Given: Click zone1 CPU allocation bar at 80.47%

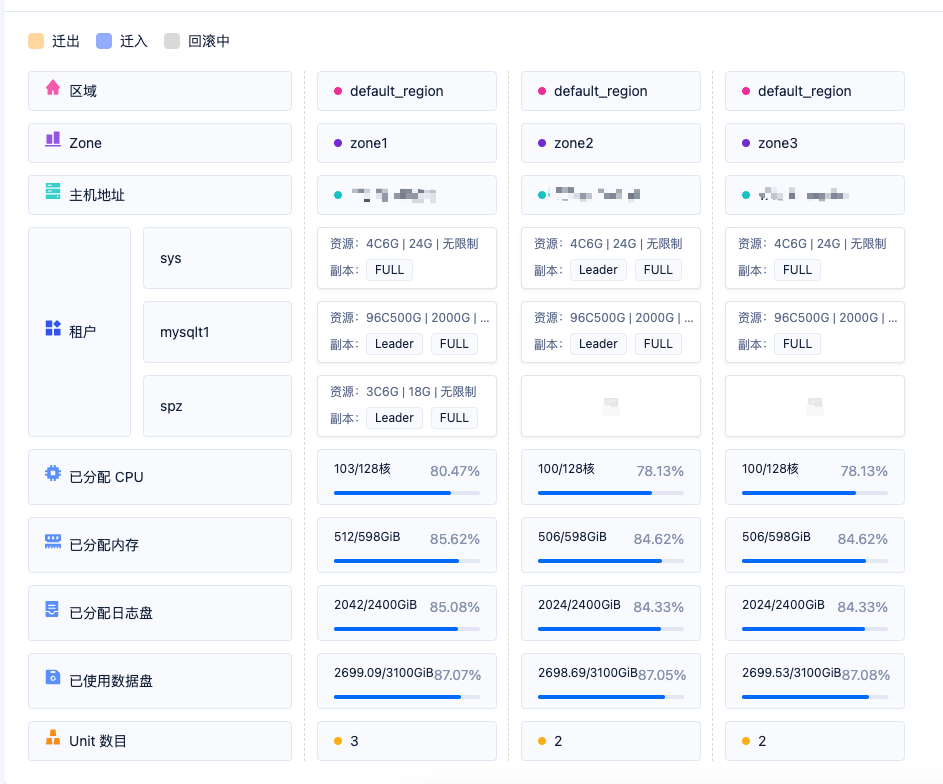Looking at the screenshot, I should coord(406,493).
